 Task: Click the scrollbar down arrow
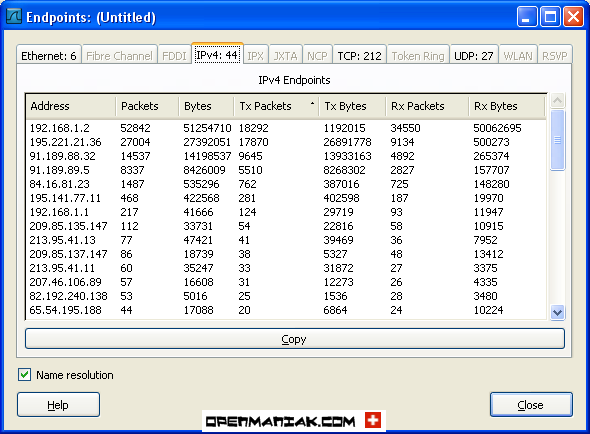[557, 312]
